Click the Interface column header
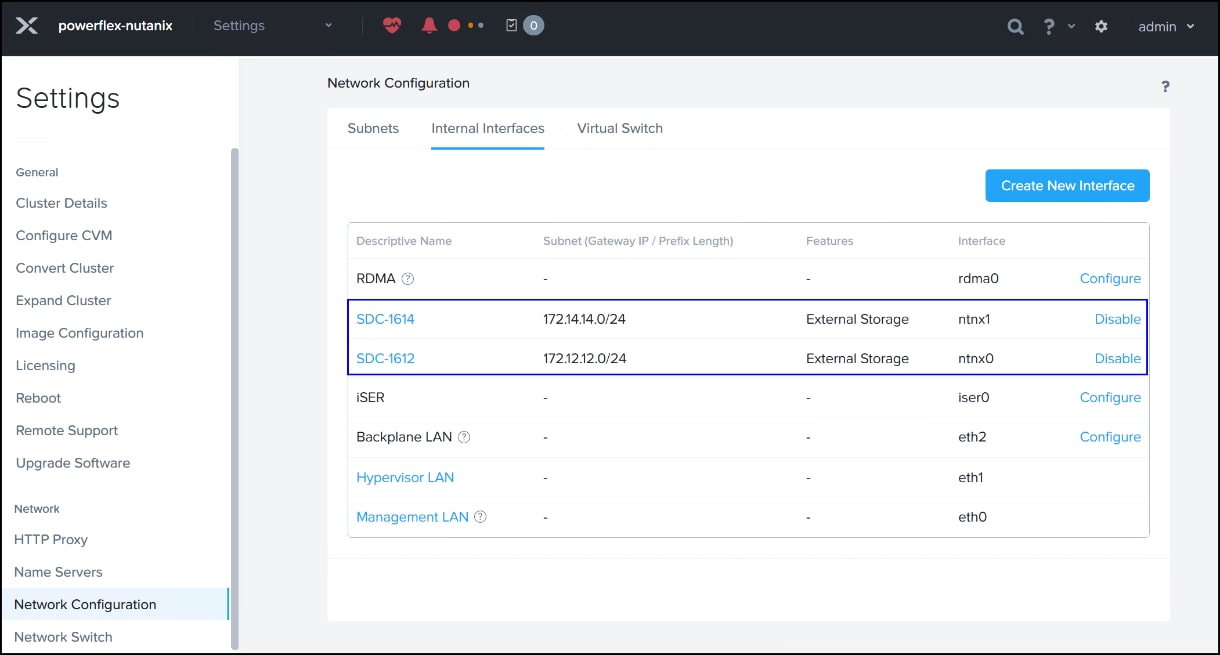This screenshot has width=1220, height=655. (981, 241)
